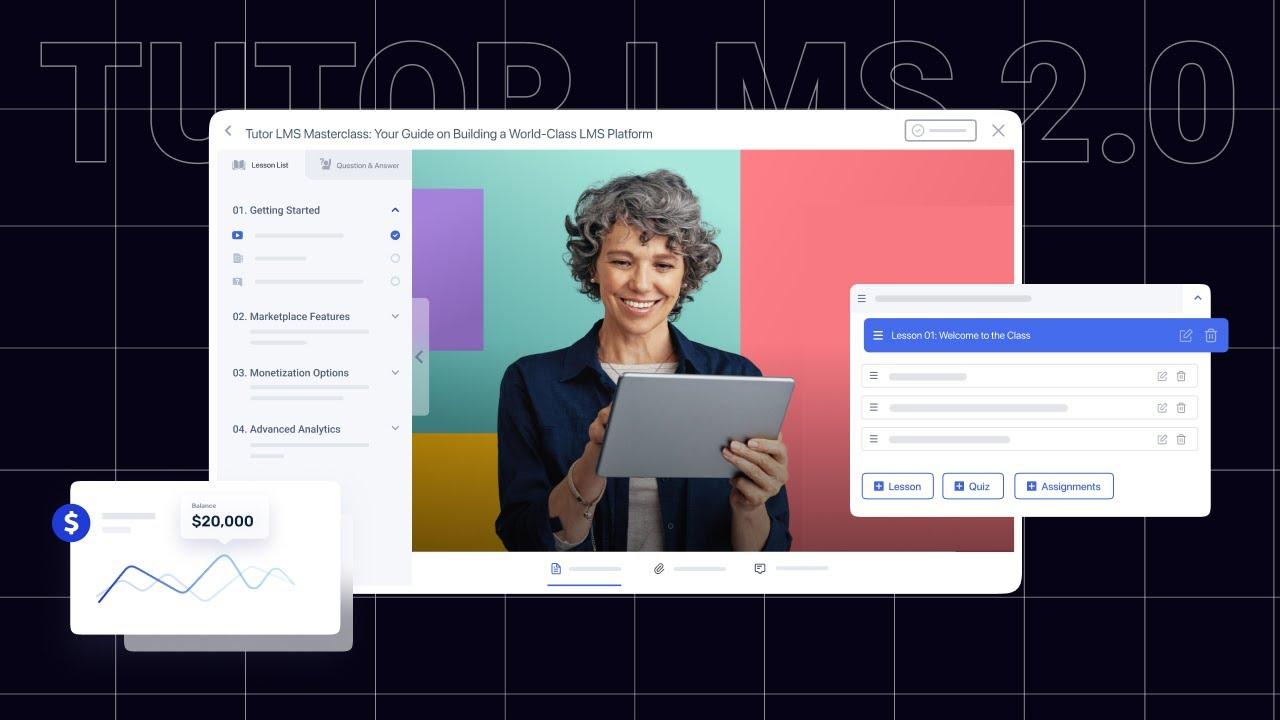Screen dimensions: 1280x720
Task: Add a new Quiz
Action: click(x=973, y=486)
